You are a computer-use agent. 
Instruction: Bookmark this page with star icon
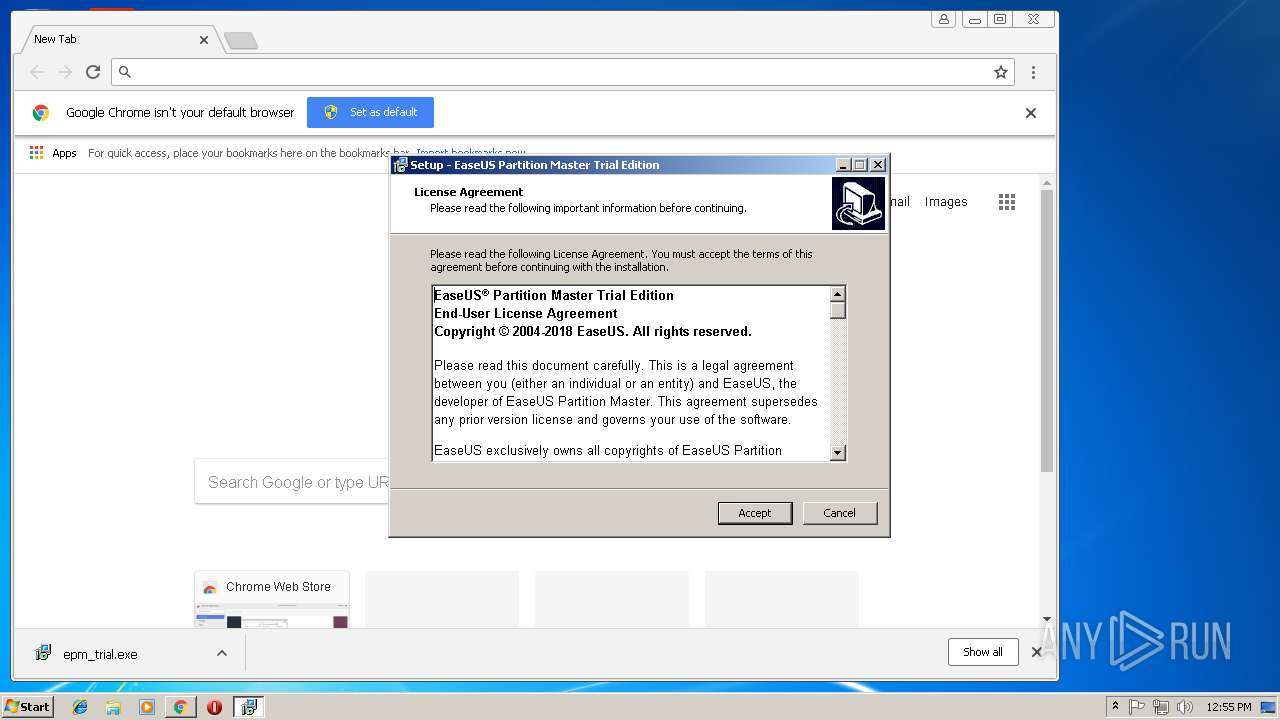[1000, 72]
